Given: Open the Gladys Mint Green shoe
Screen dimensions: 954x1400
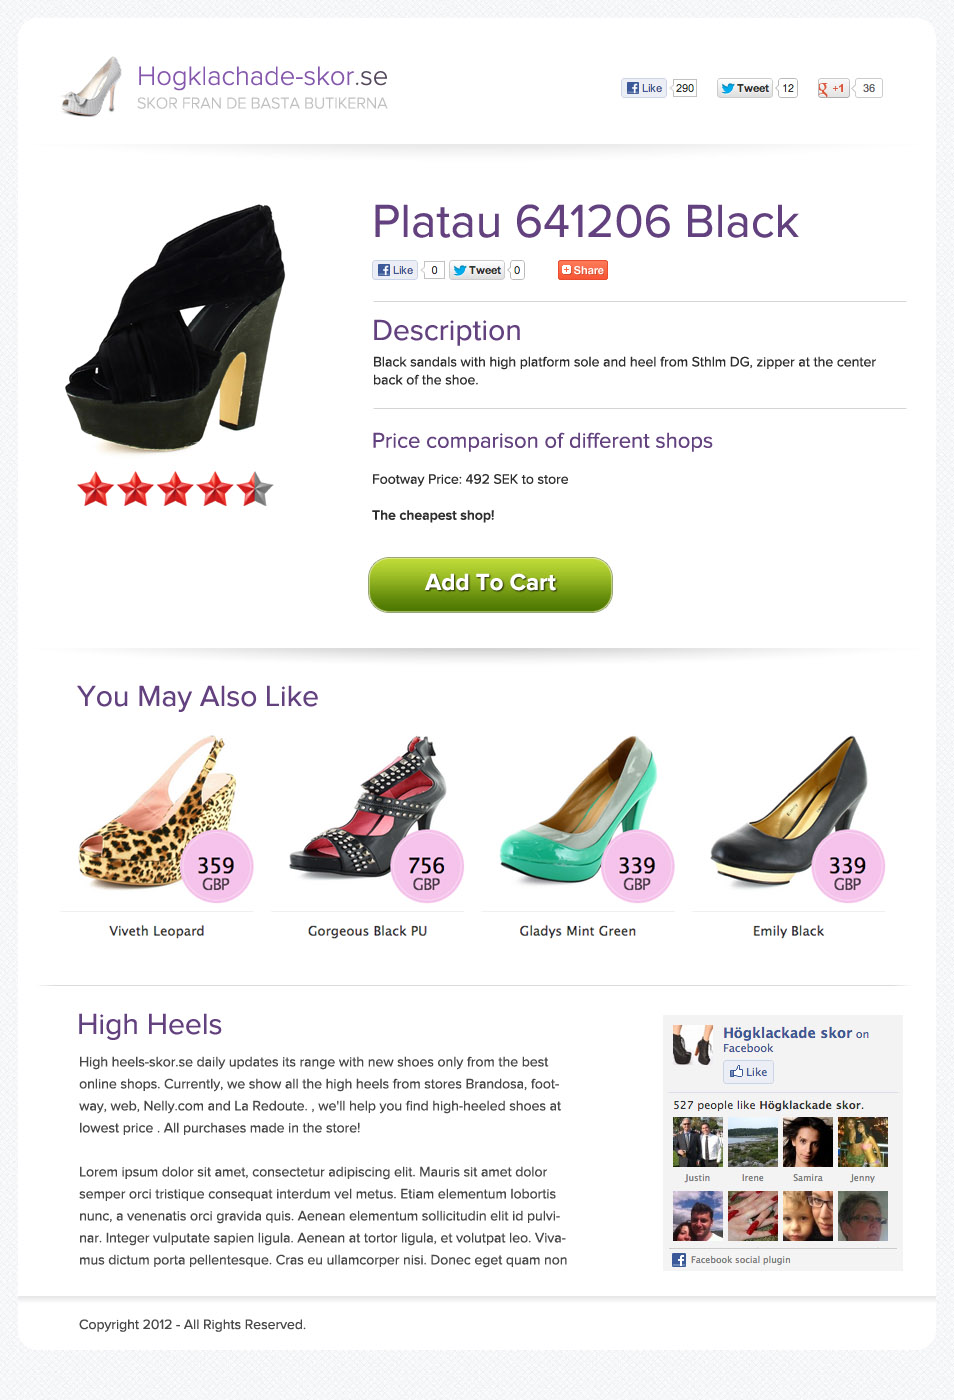Looking at the screenshot, I should coord(578,931).
